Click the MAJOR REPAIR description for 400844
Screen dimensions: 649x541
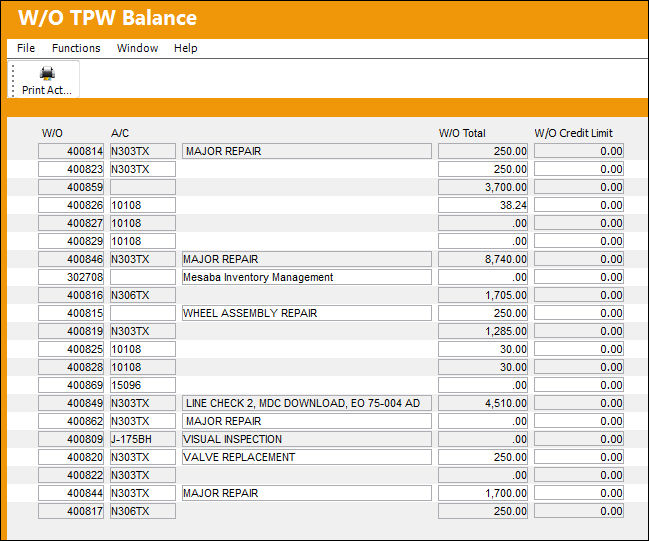pos(307,493)
